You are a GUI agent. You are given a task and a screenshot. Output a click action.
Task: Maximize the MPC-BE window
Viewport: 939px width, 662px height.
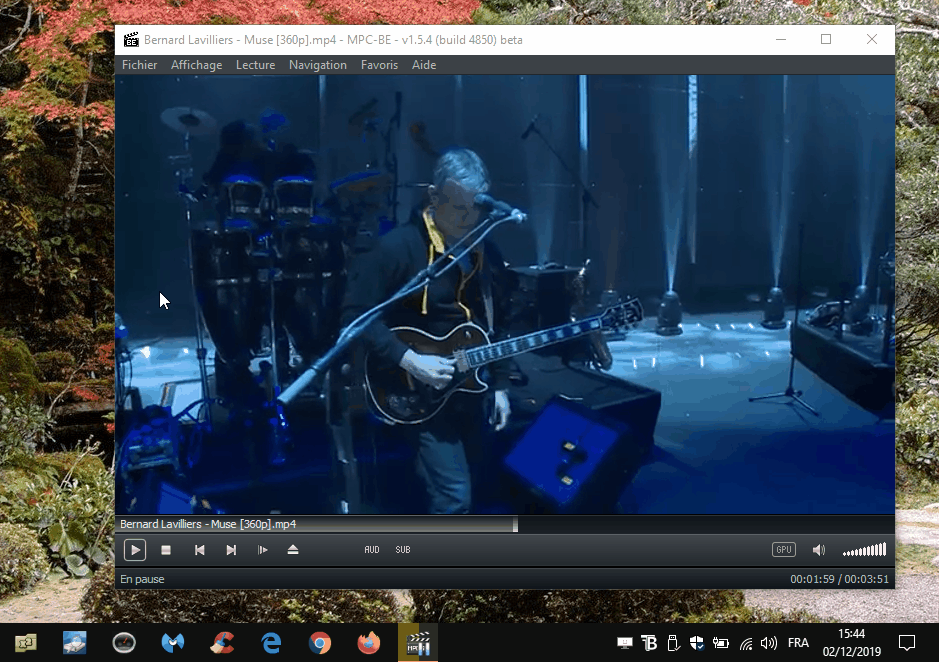[x=826, y=40]
